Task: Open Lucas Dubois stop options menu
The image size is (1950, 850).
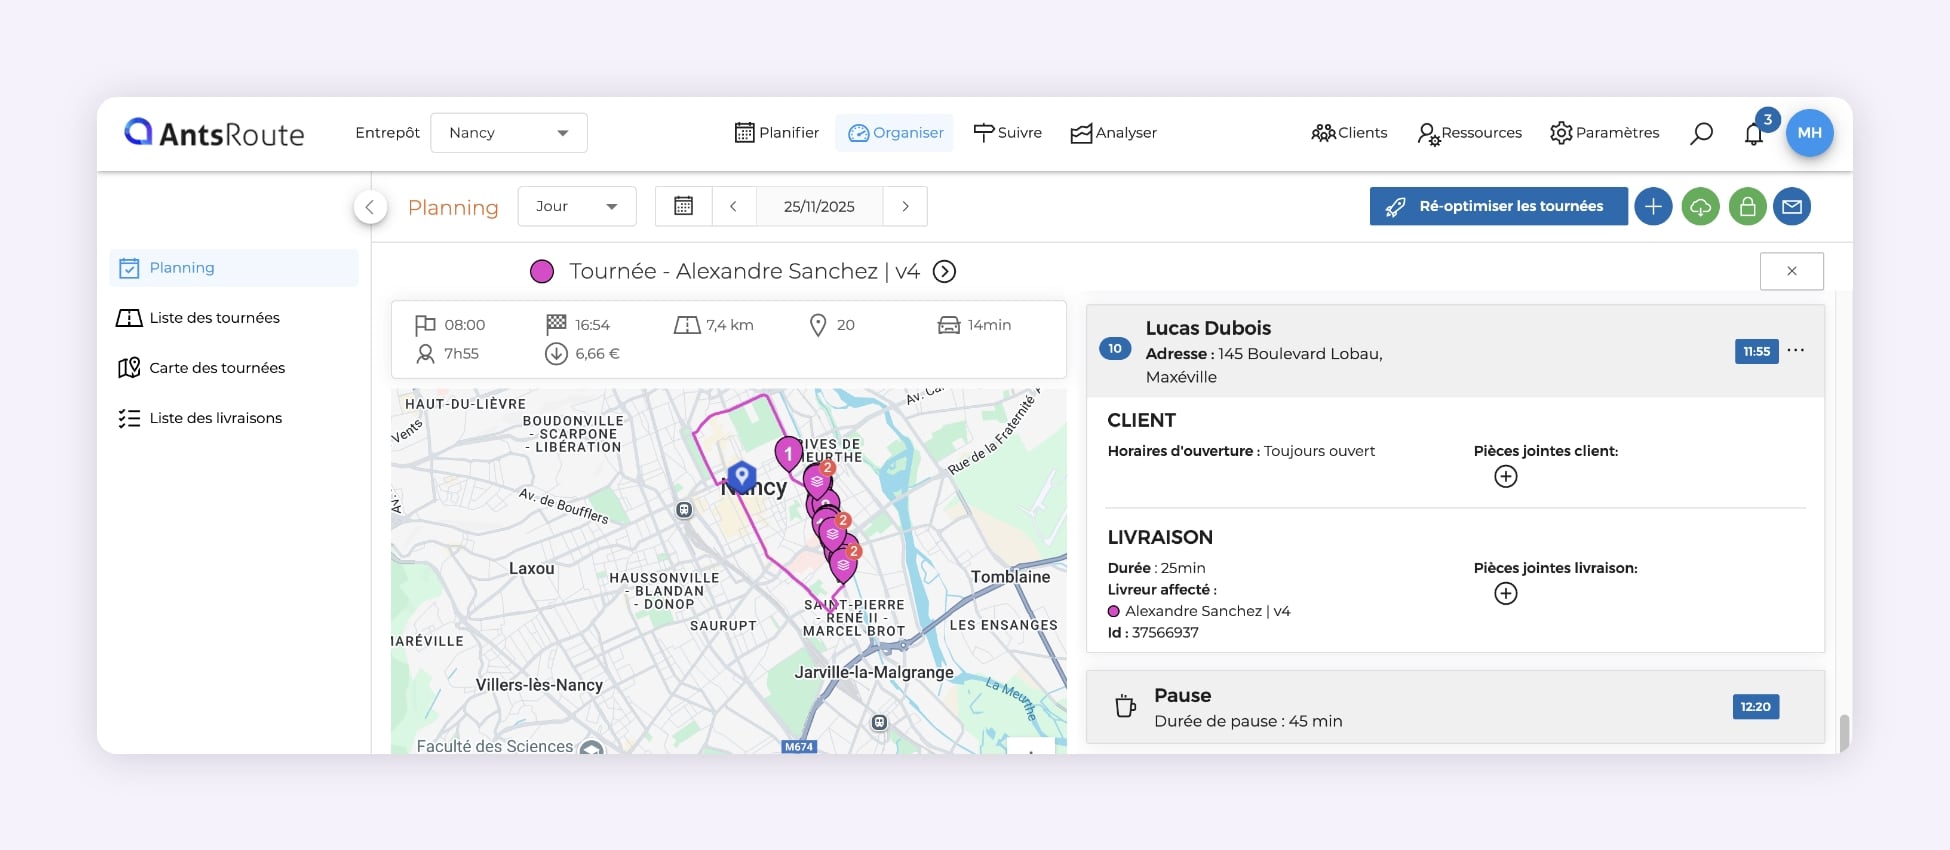Action: [x=1796, y=350]
